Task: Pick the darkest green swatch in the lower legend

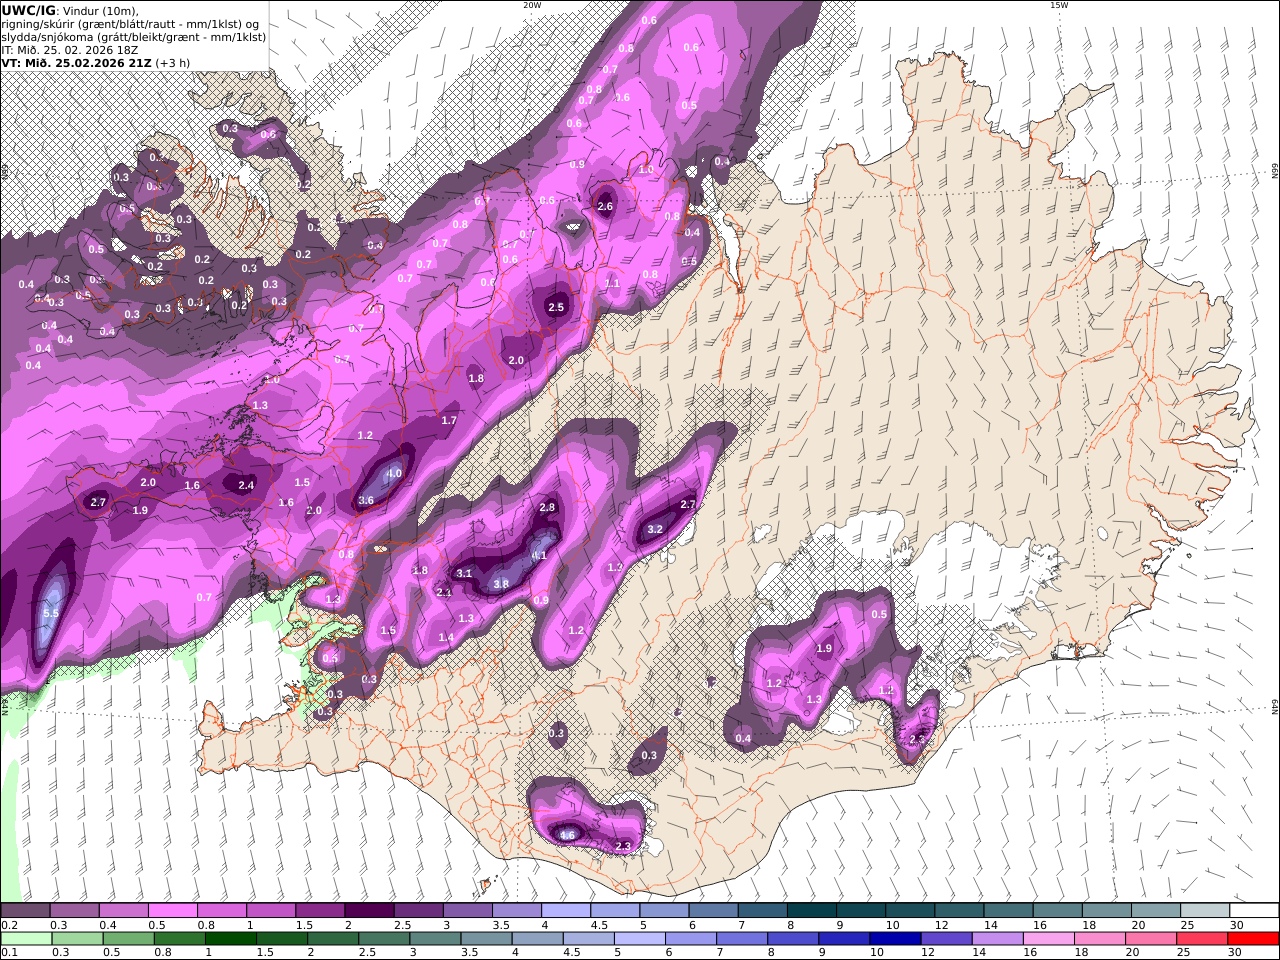Action: click(230, 938)
